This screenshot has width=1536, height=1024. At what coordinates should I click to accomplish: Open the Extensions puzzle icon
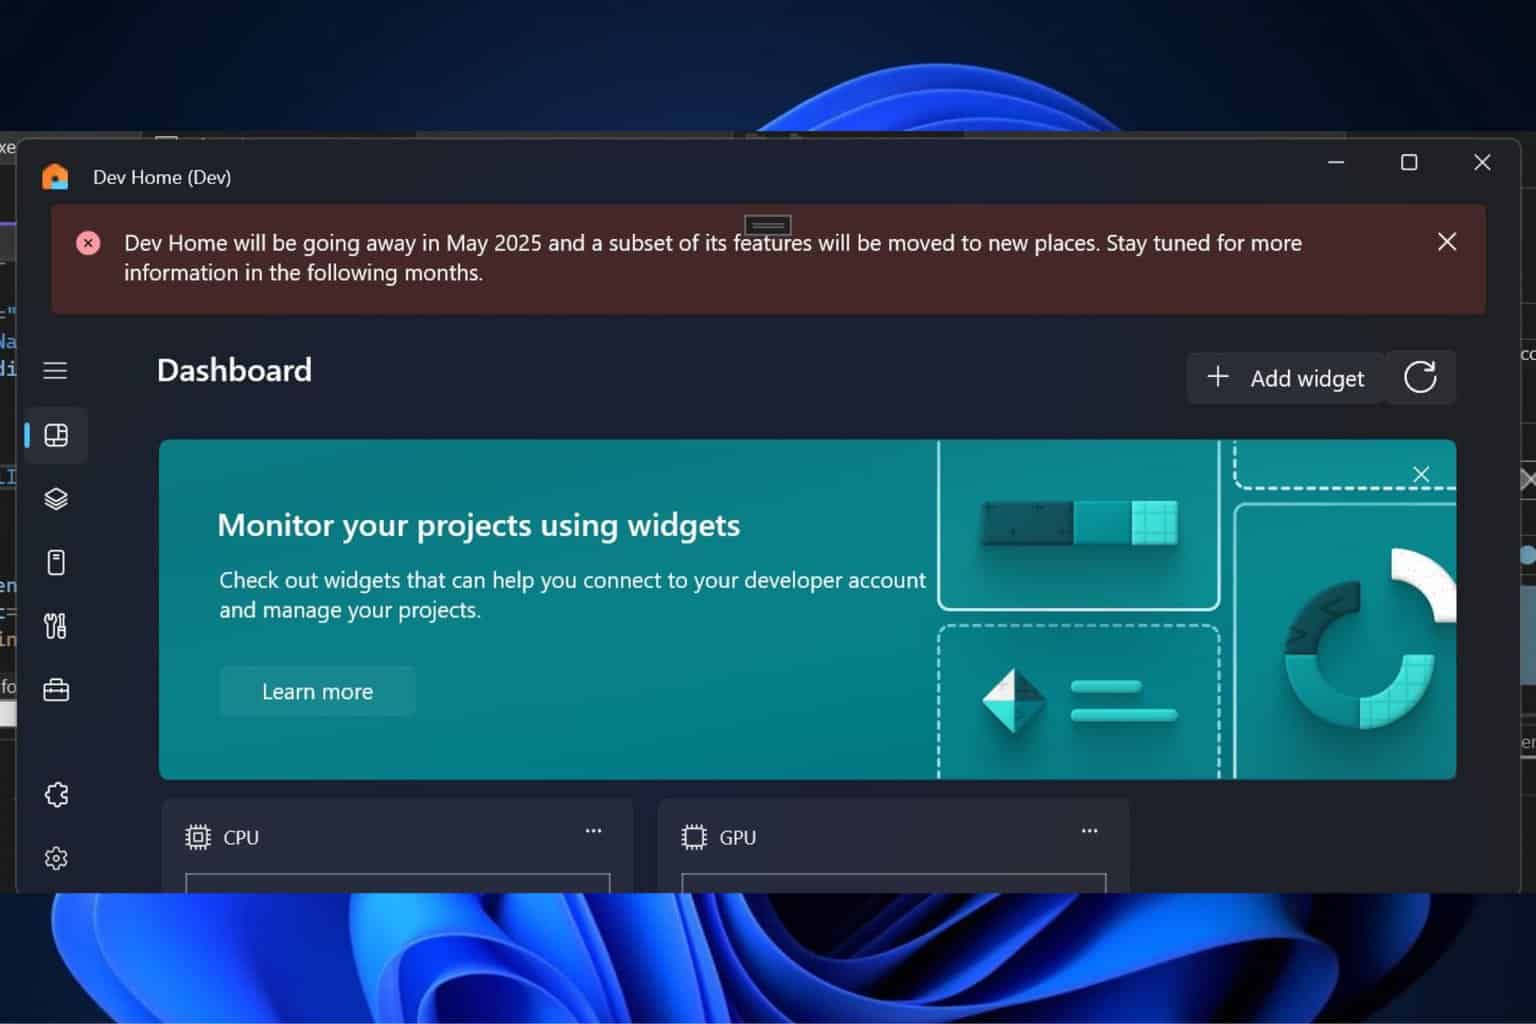coord(56,795)
